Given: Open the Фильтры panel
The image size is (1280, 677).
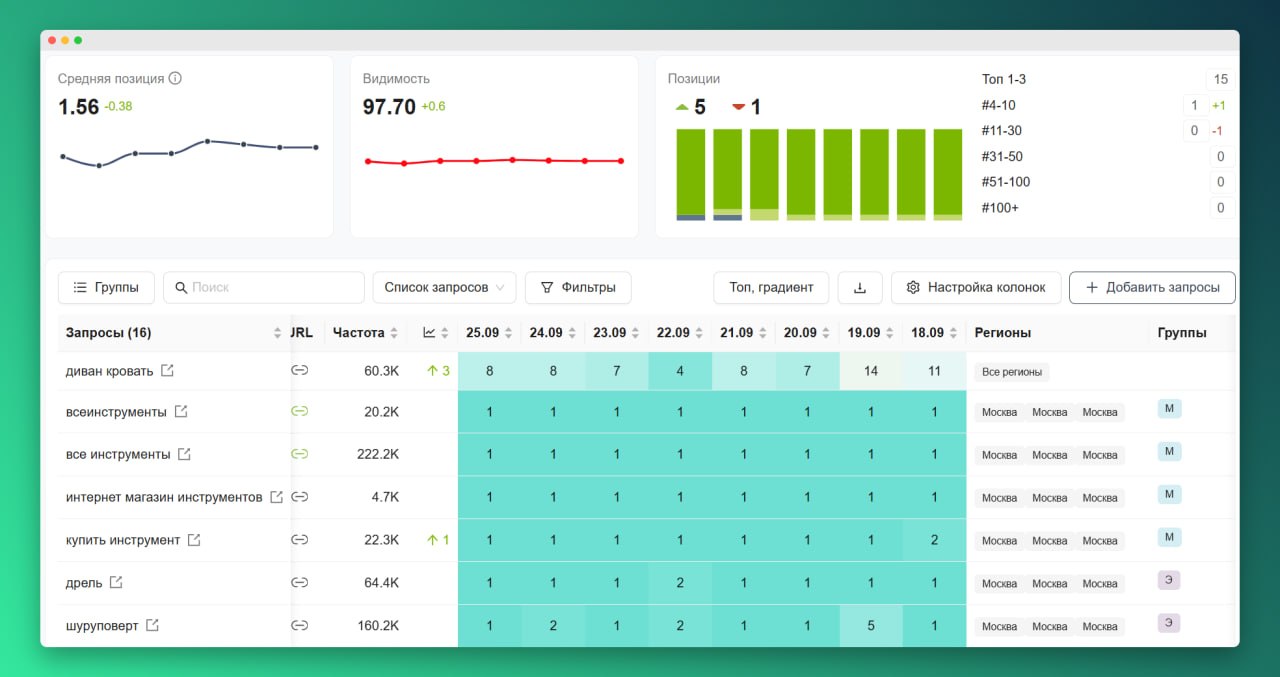Looking at the screenshot, I should click(578, 287).
